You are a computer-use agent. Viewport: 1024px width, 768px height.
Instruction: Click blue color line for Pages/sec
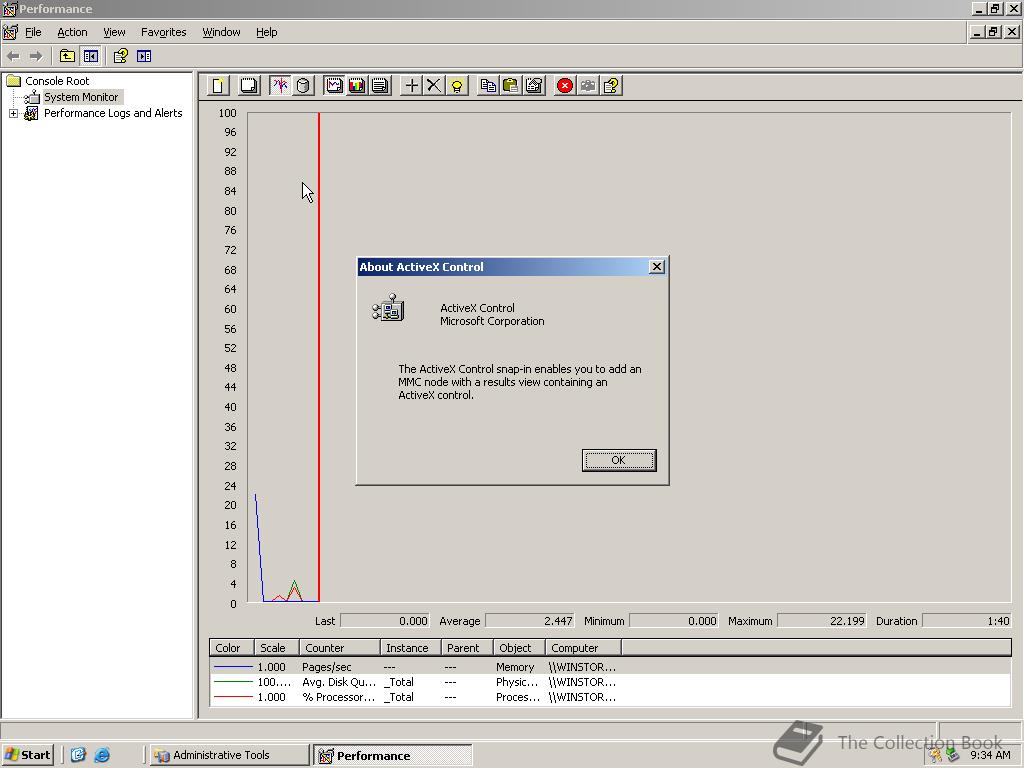click(x=233, y=667)
